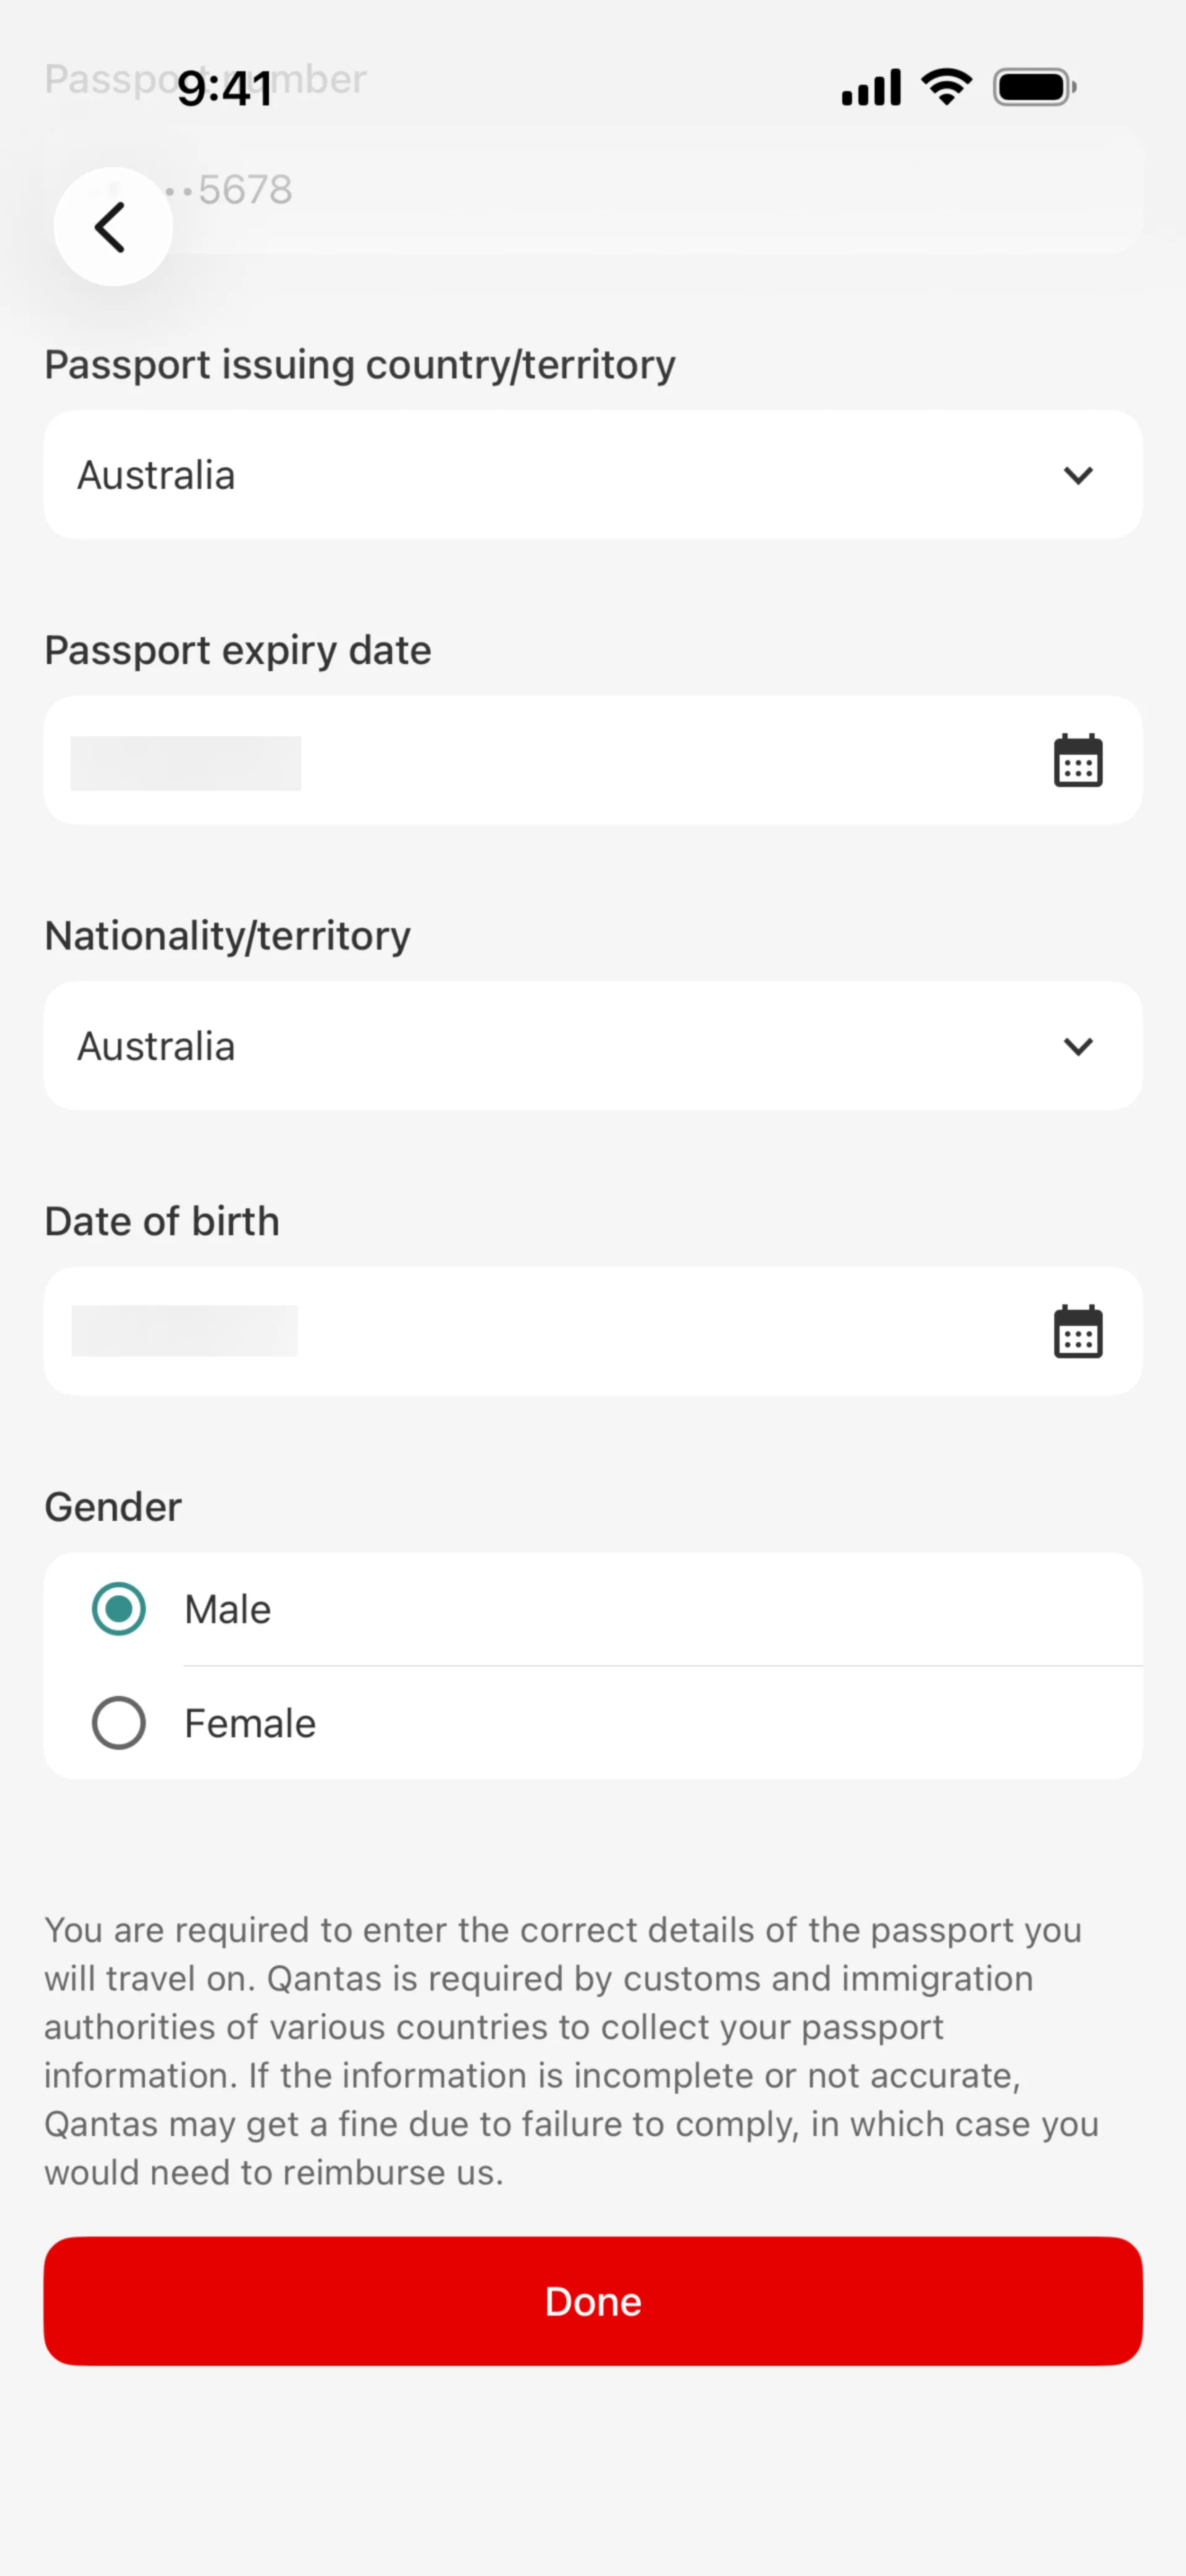The image size is (1186, 2576).
Task: Tap the Wi-Fi status icon
Action: point(946,87)
